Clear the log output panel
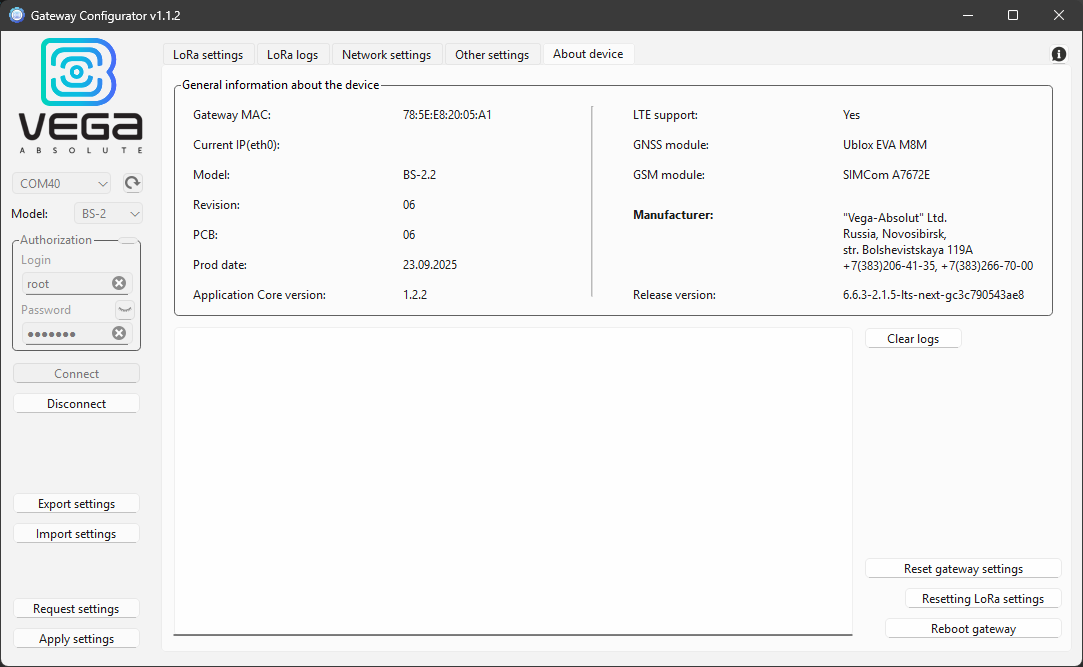This screenshot has width=1083, height=667. pos(912,338)
